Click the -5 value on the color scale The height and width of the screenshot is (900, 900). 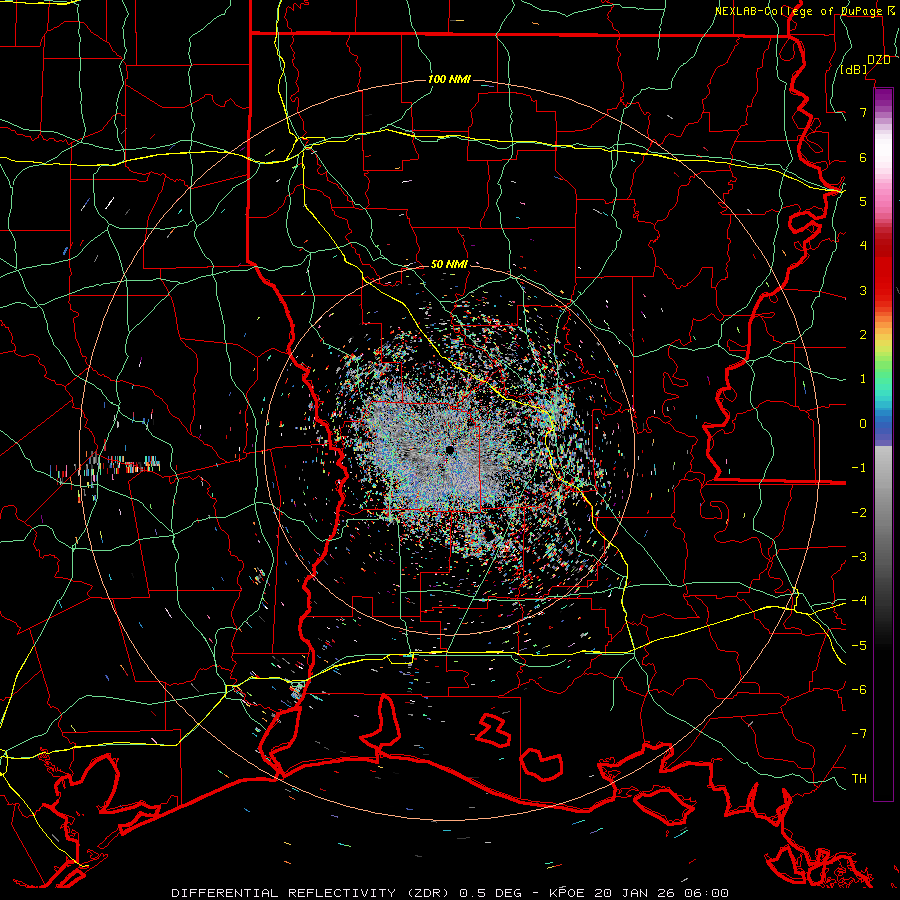[x=859, y=646]
